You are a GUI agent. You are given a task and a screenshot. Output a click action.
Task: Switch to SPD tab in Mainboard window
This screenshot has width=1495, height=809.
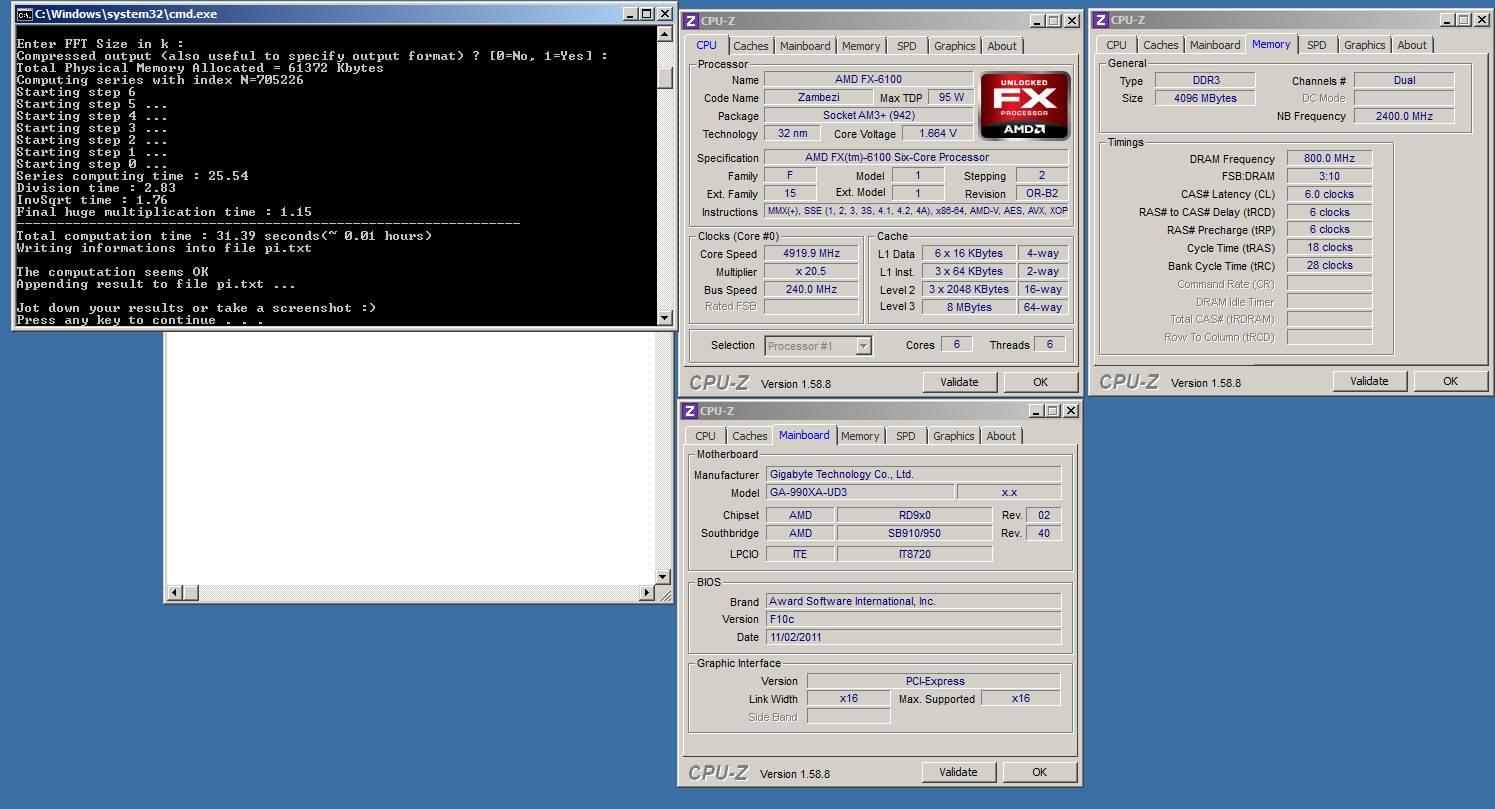pos(906,436)
